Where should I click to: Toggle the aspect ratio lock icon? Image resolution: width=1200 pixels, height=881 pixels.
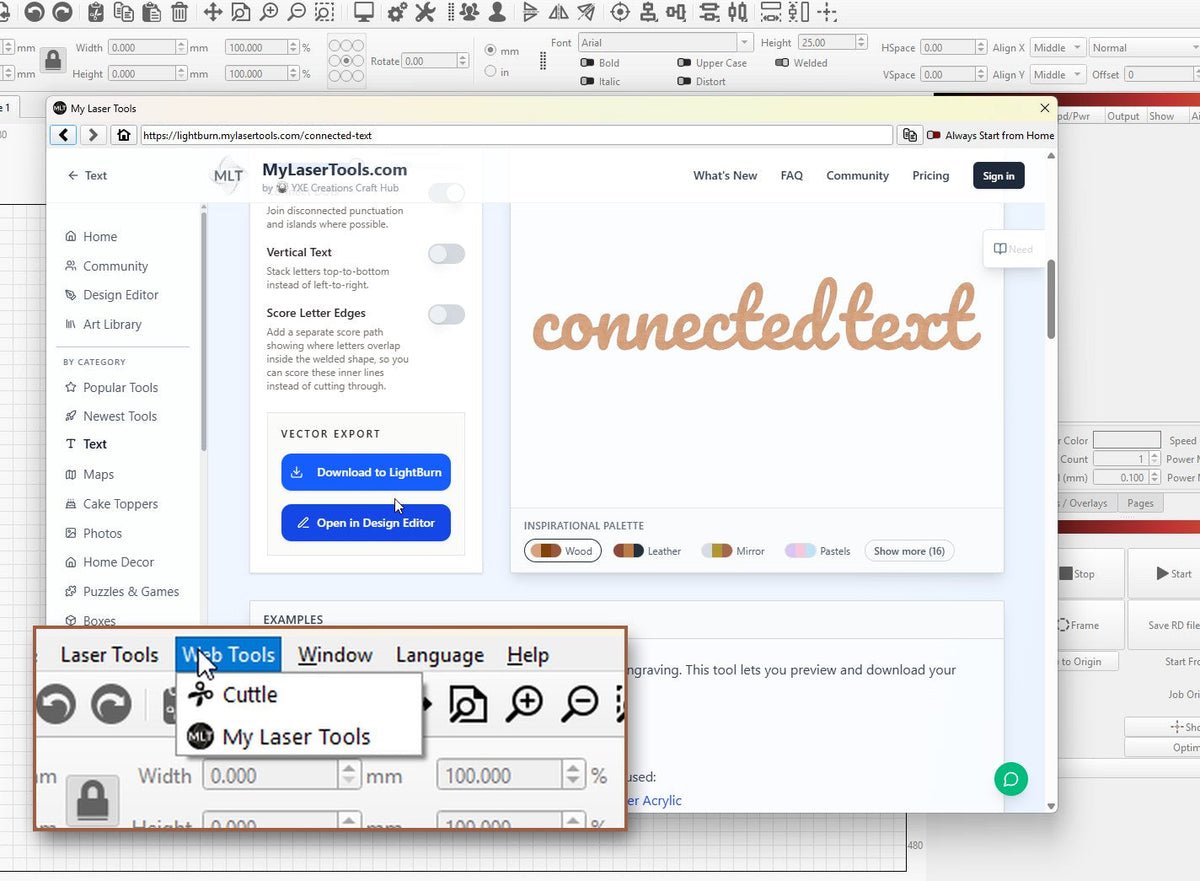pyautogui.click(x=54, y=61)
